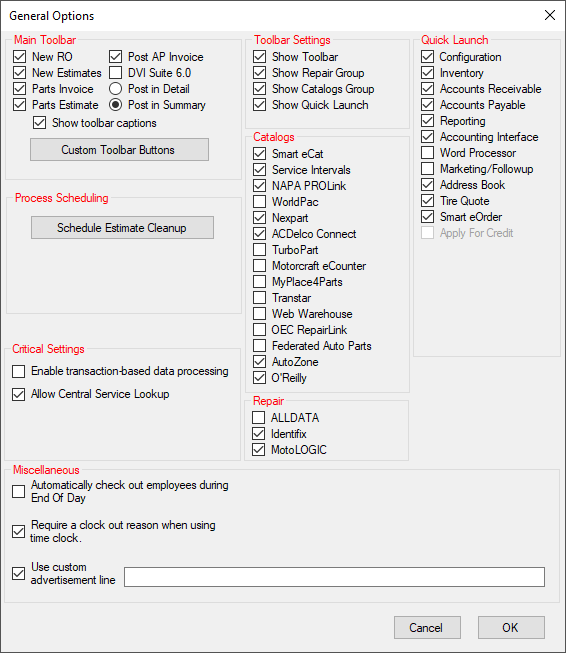Uncheck Show Toolbar option

tap(259, 57)
